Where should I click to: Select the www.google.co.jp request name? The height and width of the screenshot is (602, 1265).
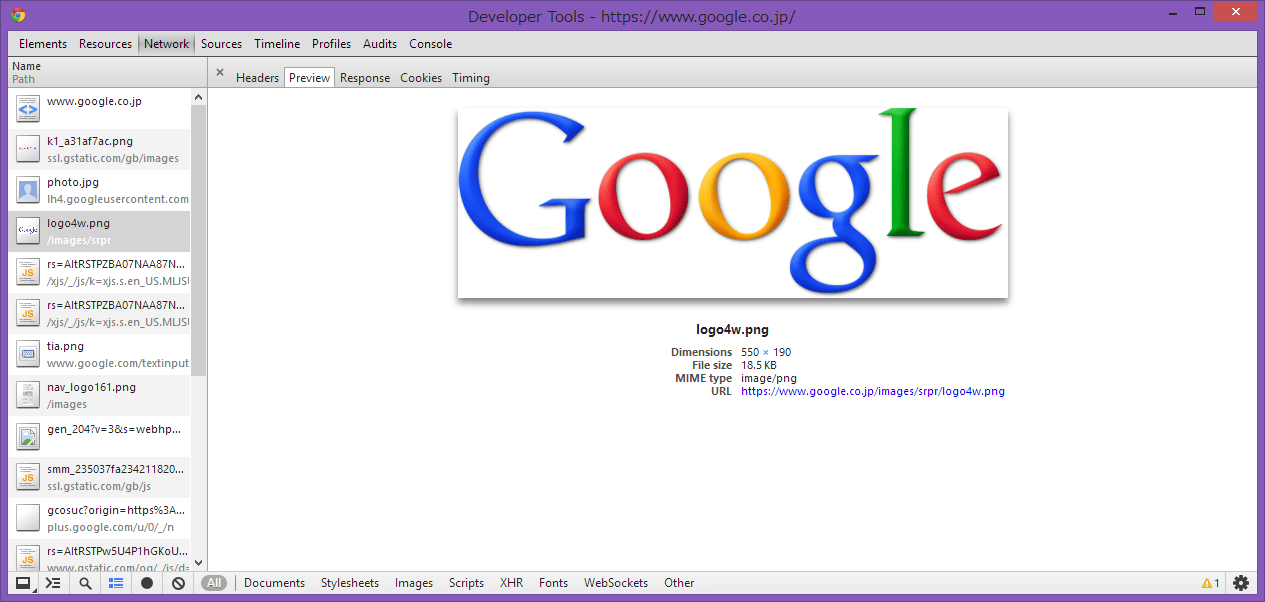tap(94, 101)
